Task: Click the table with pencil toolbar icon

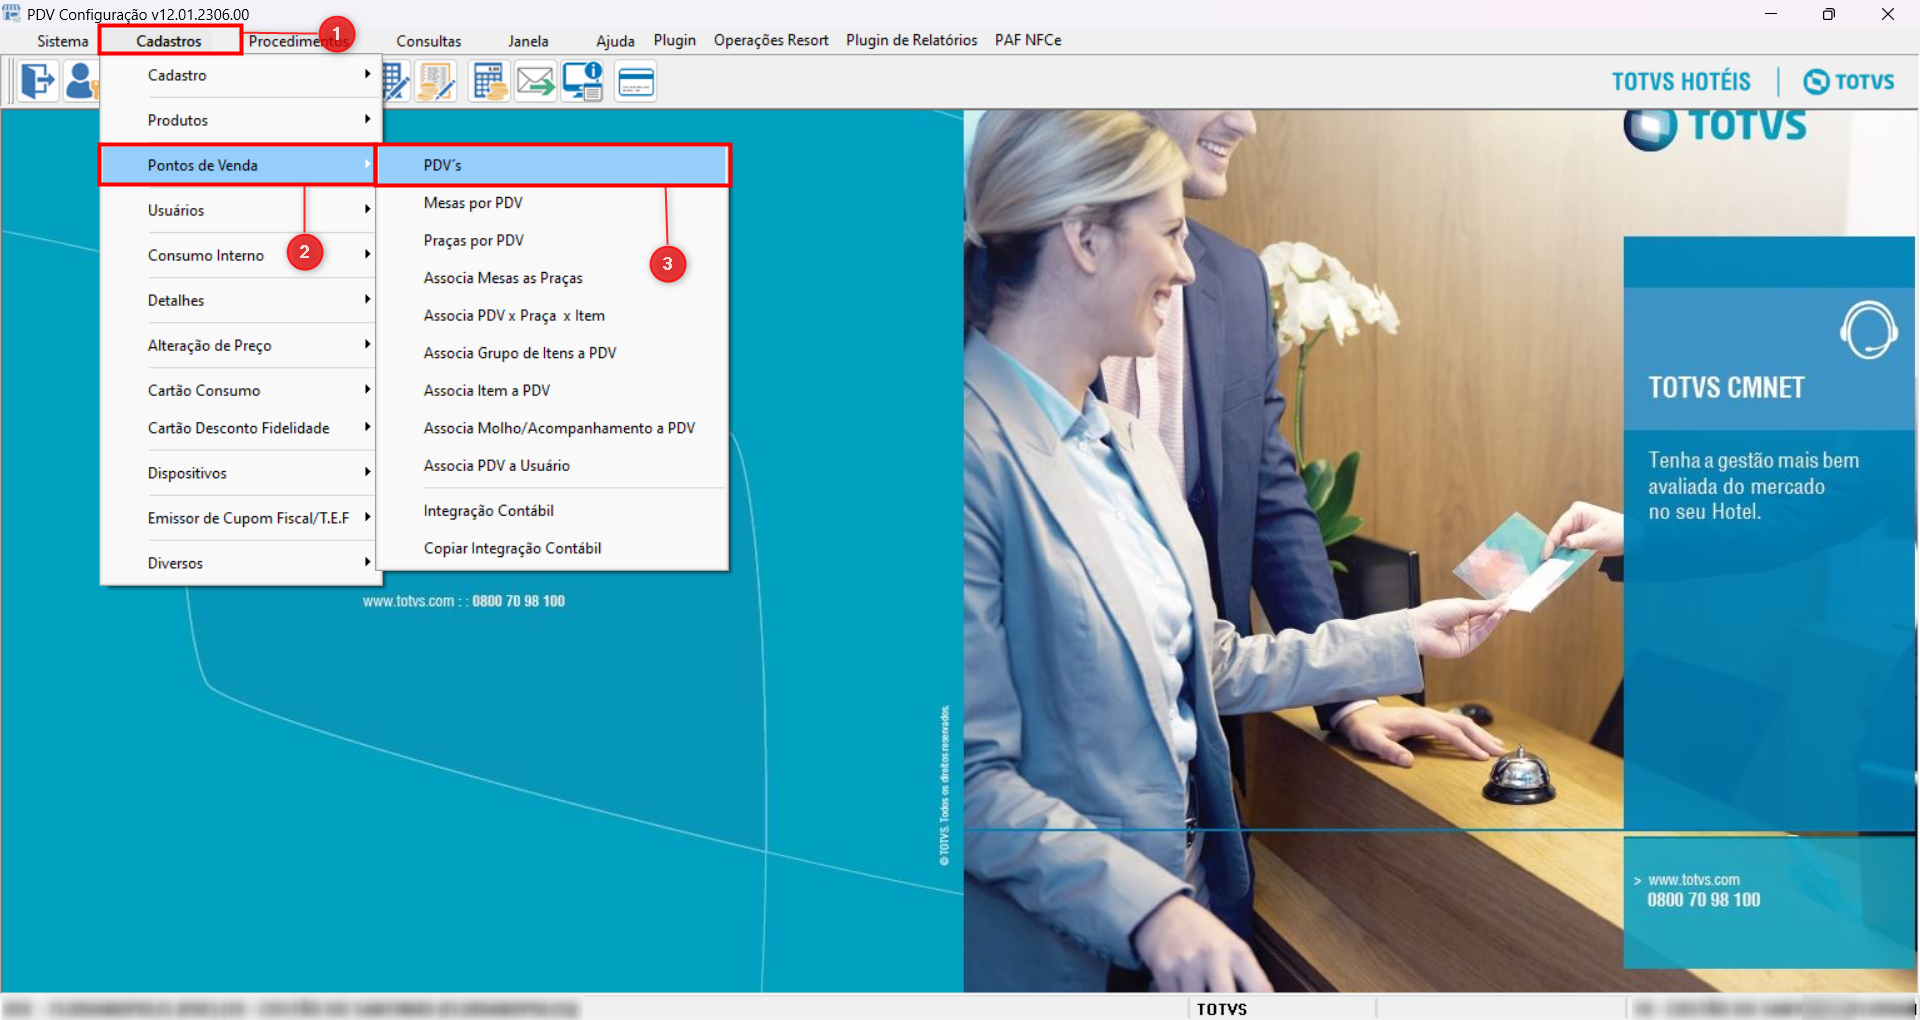Action: coord(396,81)
